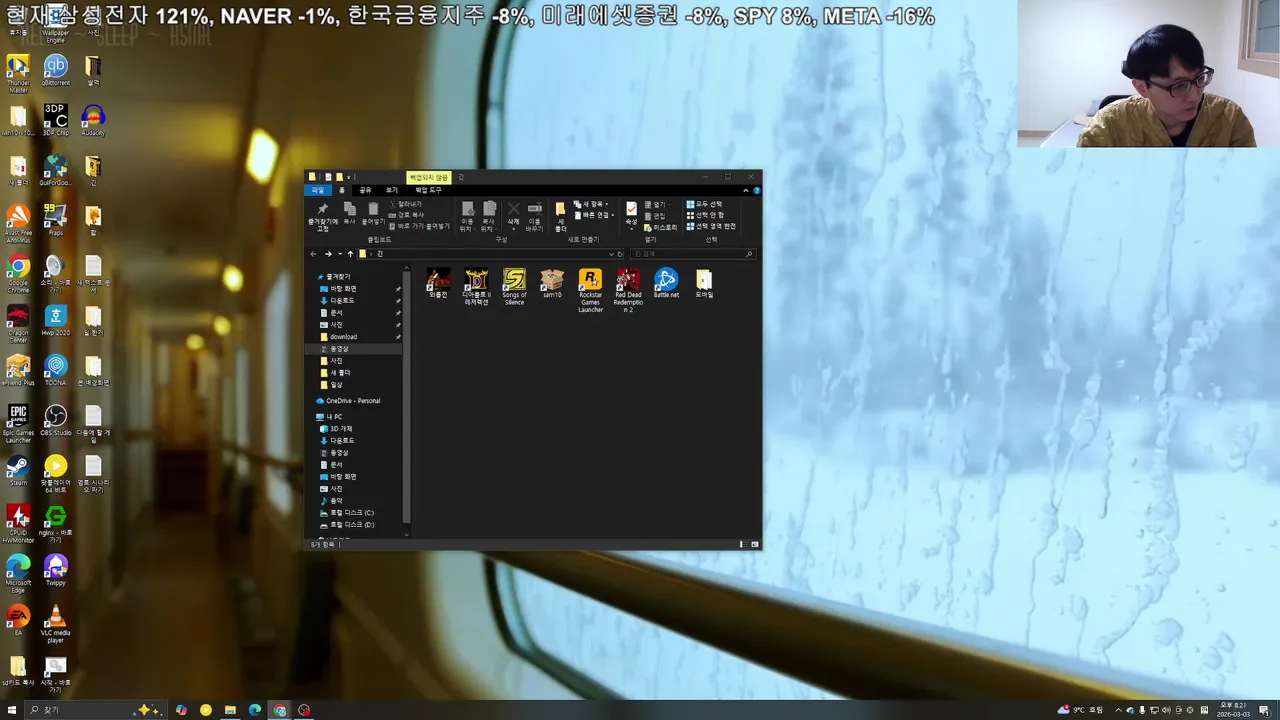Switch to the 보기 view ribbon tab
Viewport: 1280px width, 720px height.
pyautogui.click(x=392, y=190)
